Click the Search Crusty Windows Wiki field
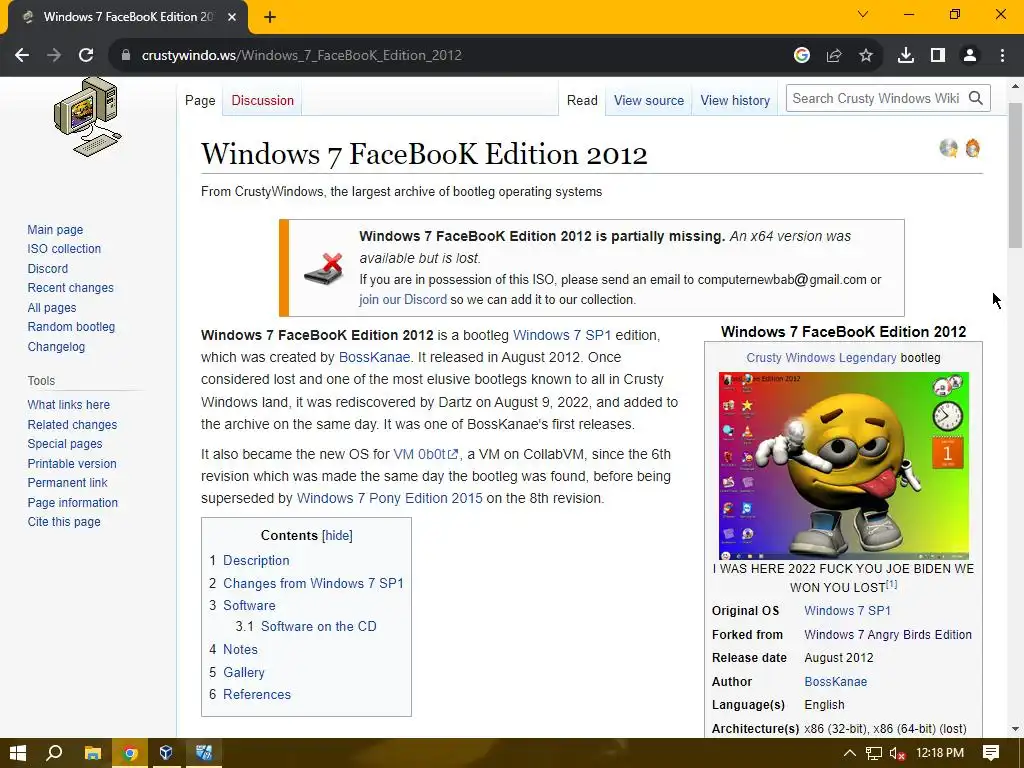Viewport: 1024px width, 768px height. [875, 98]
